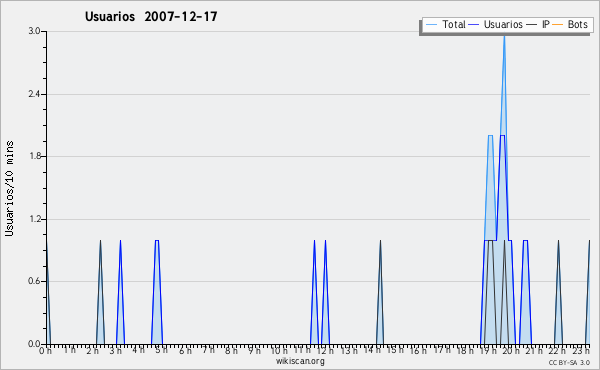Image resolution: width=600 pixels, height=370 pixels.
Task: Click the 'CC BY-SA 3.0' license text
Action: click(569, 362)
